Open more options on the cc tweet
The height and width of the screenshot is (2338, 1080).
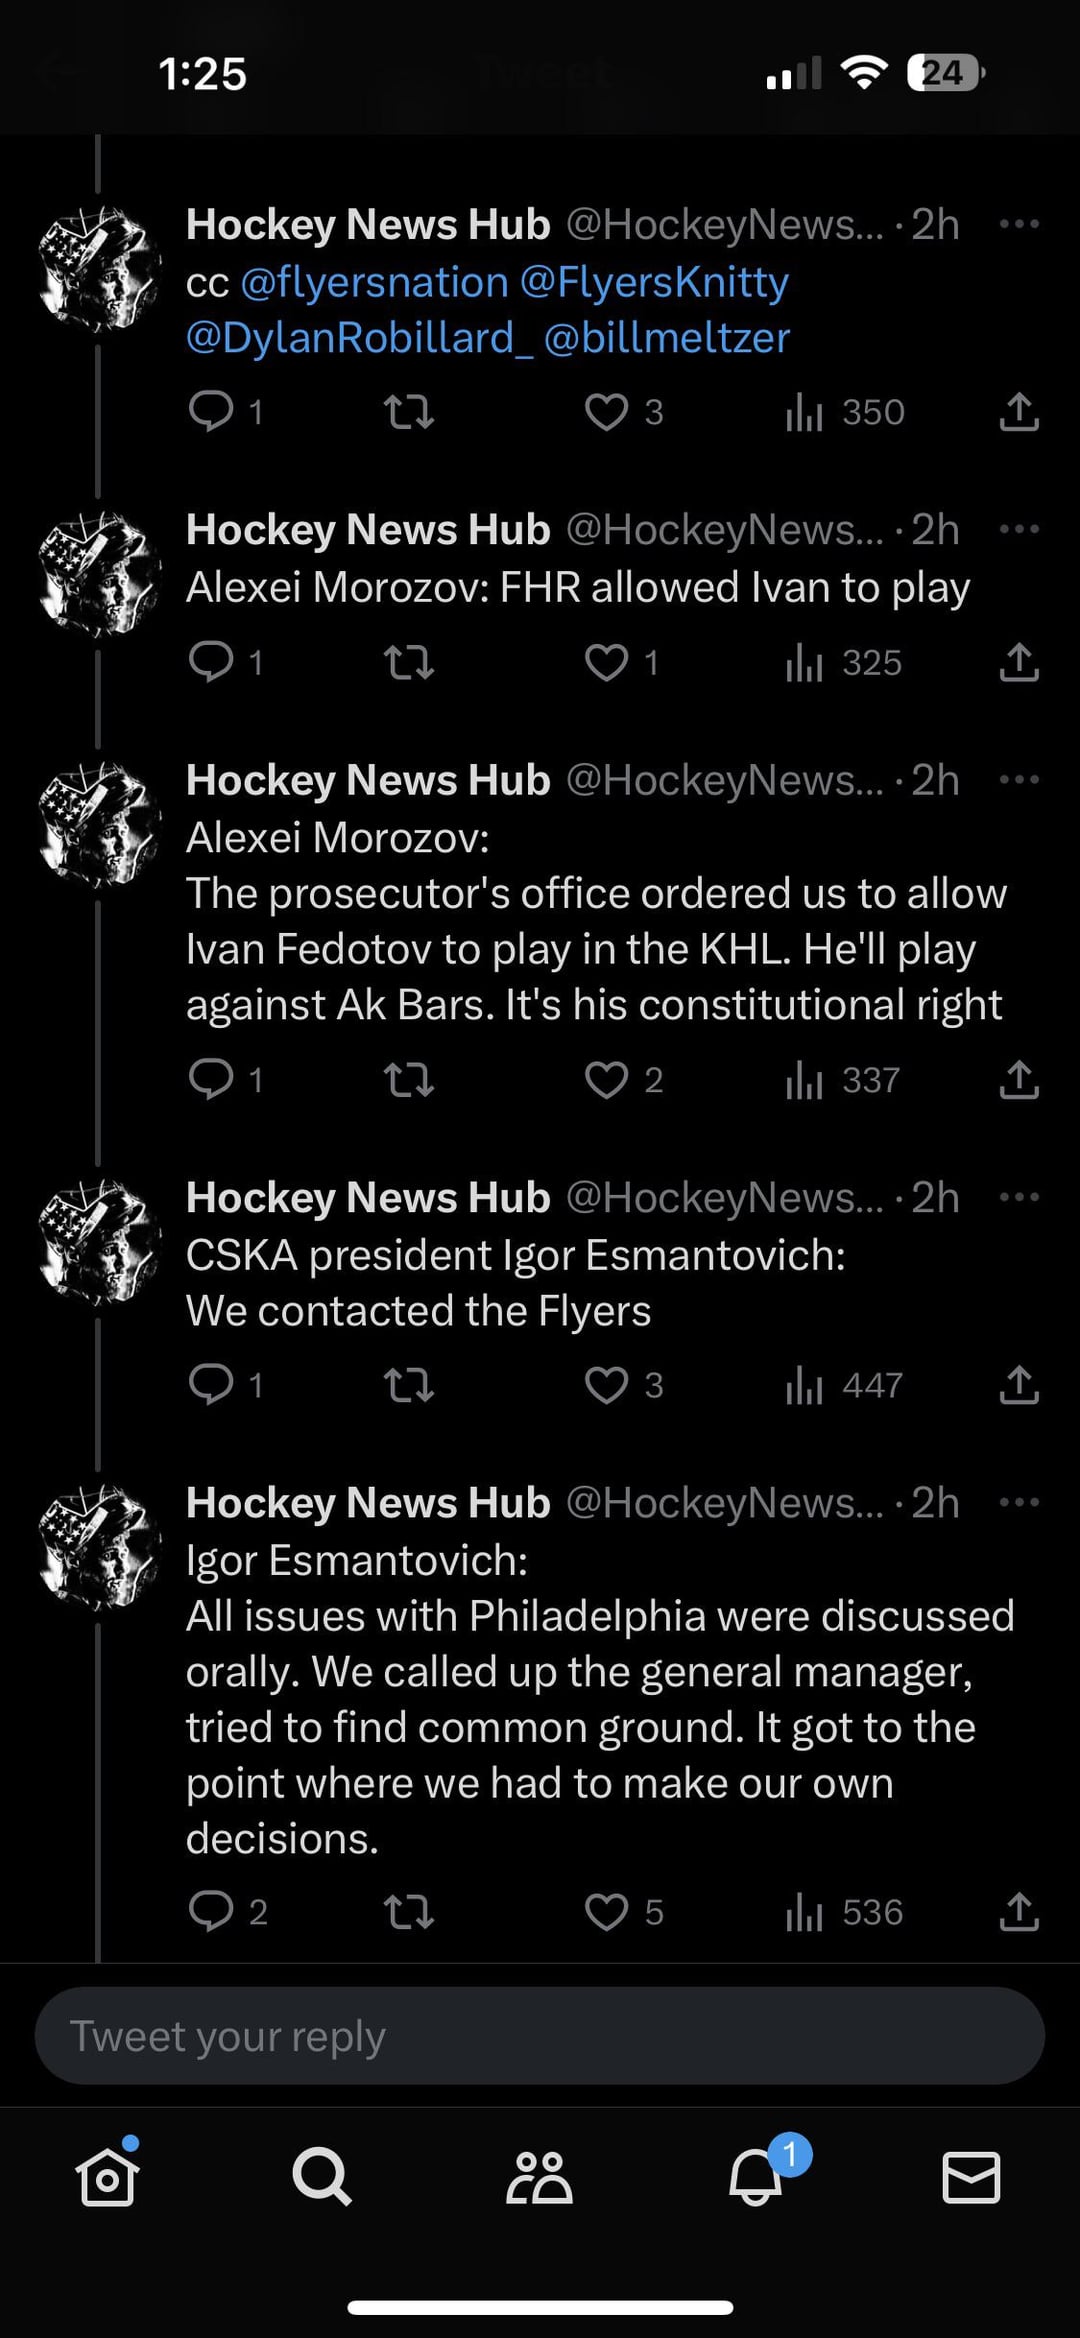click(1019, 224)
